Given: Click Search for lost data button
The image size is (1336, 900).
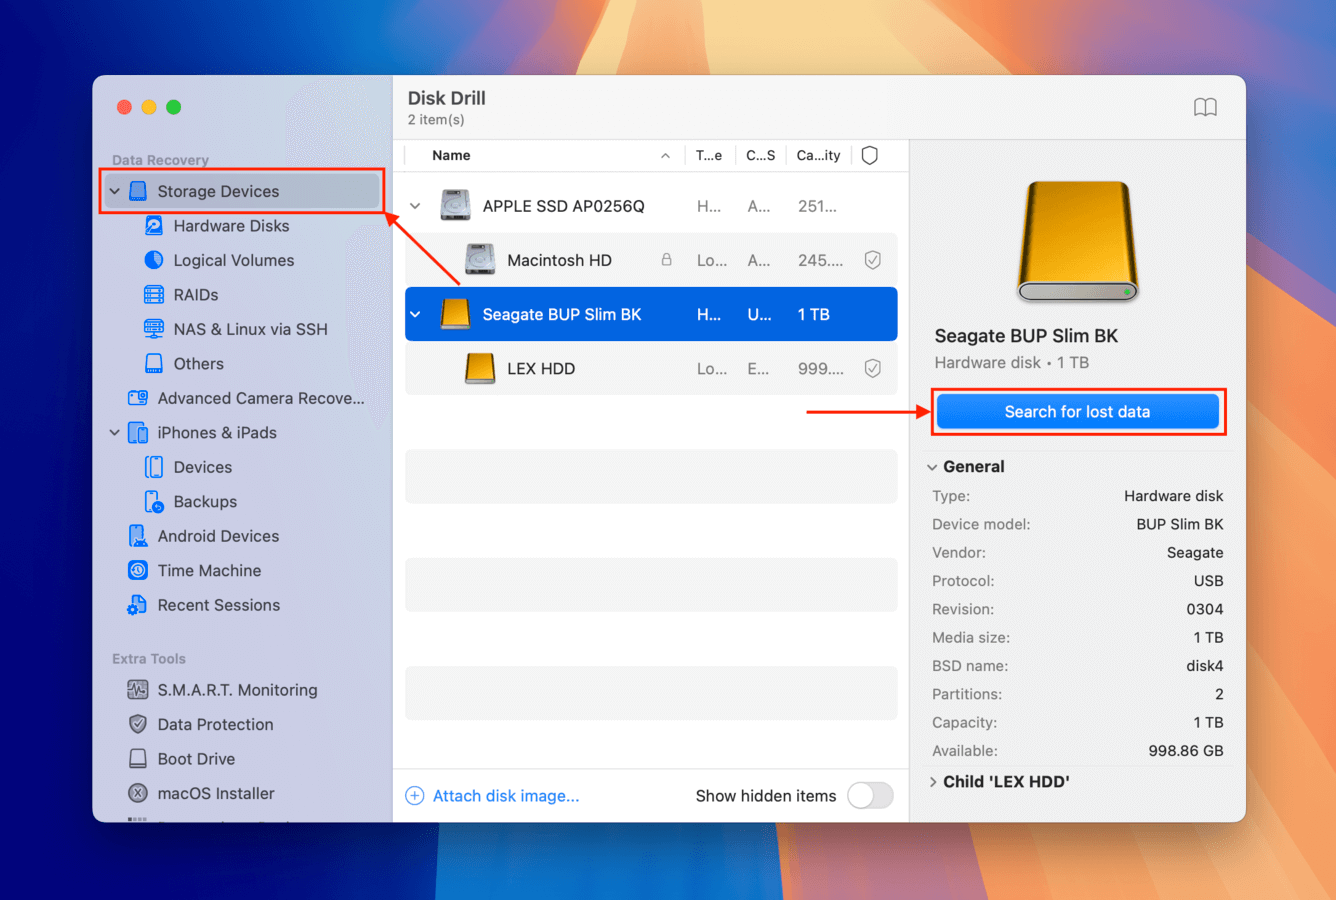Looking at the screenshot, I should coord(1077,412).
